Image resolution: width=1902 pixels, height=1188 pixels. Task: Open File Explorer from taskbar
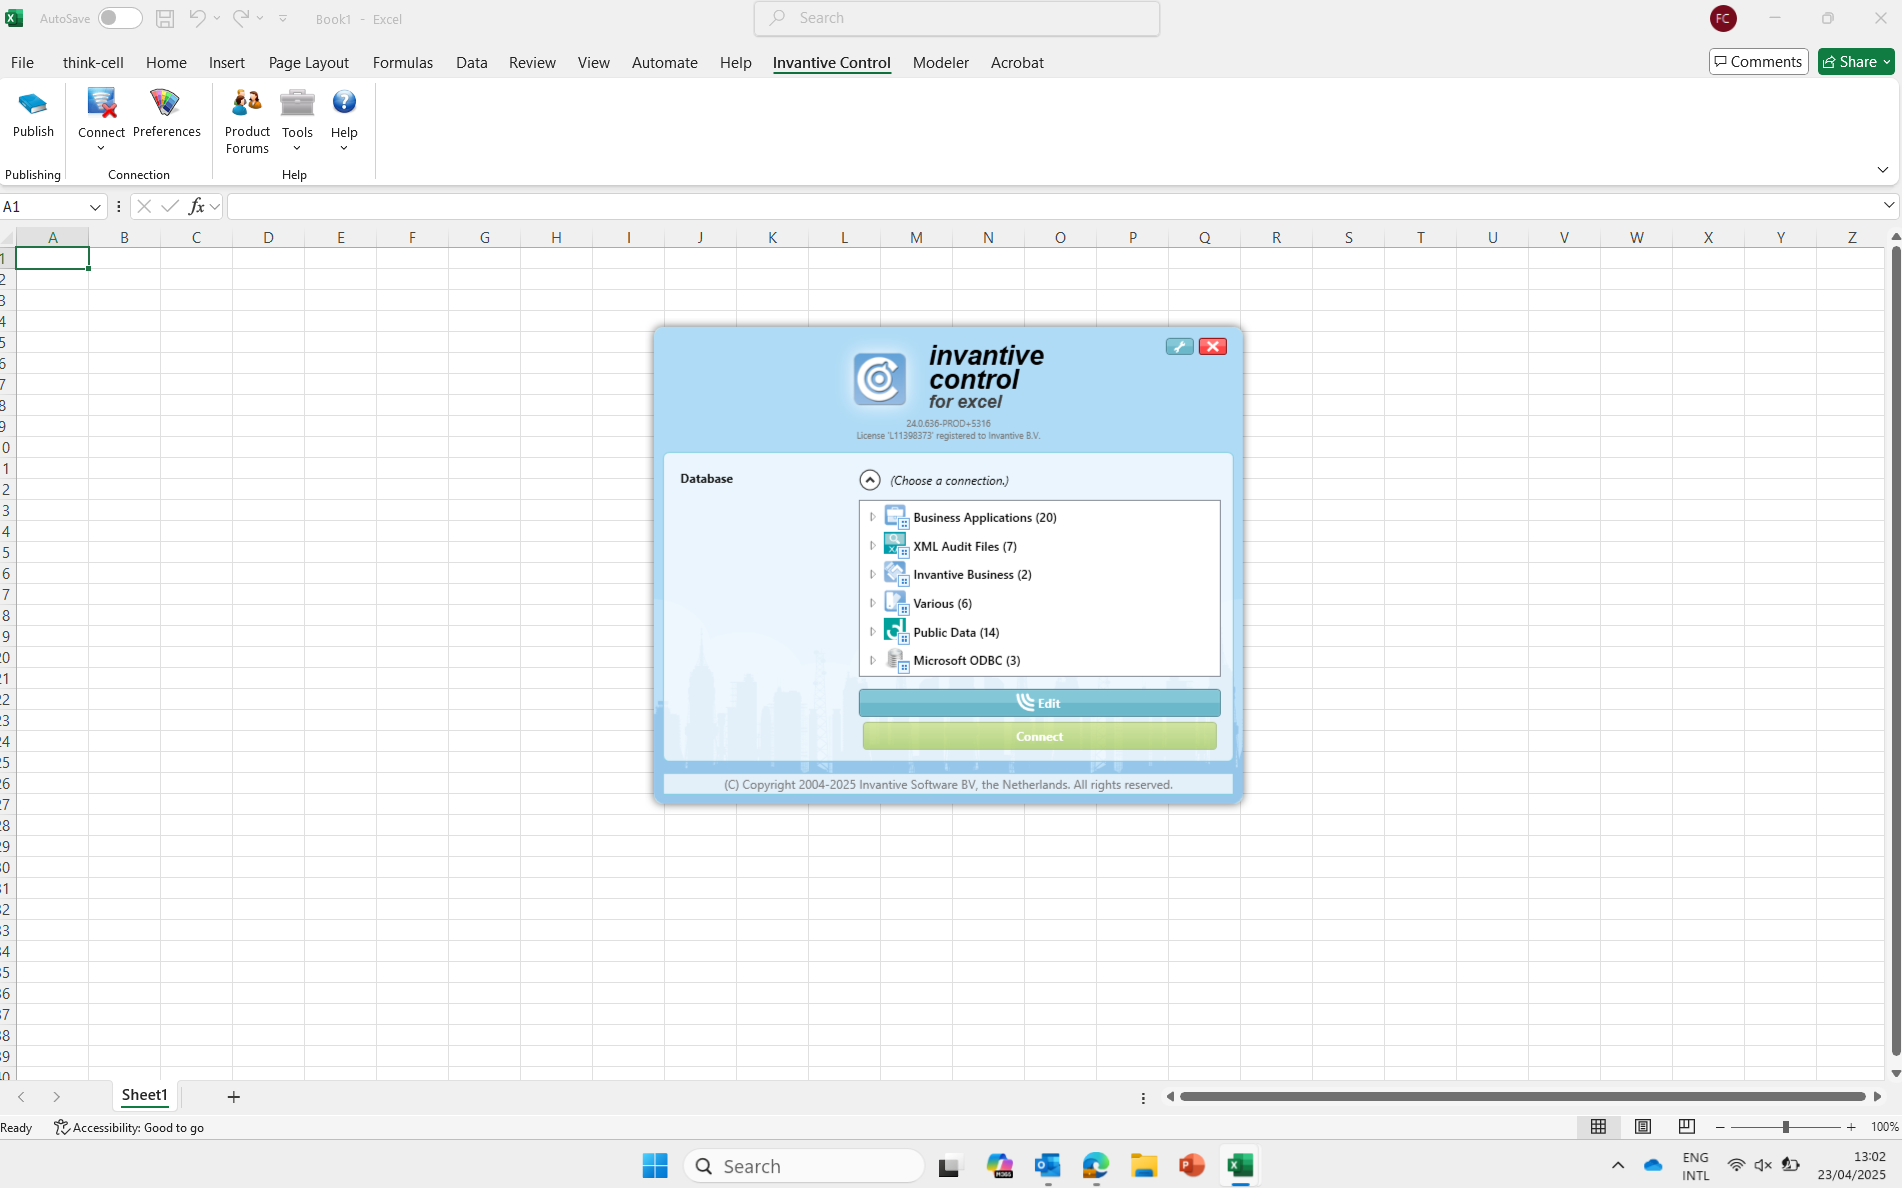[1143, 1166]
